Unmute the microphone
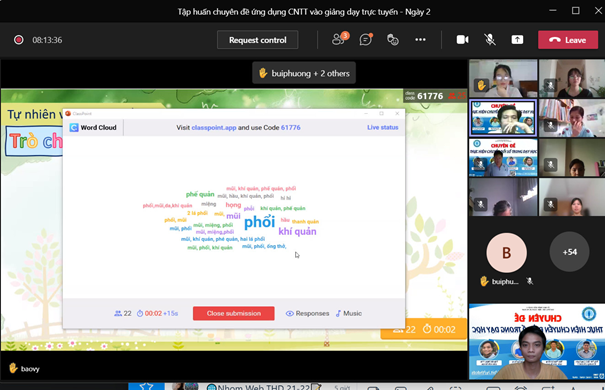 [490, 40]
